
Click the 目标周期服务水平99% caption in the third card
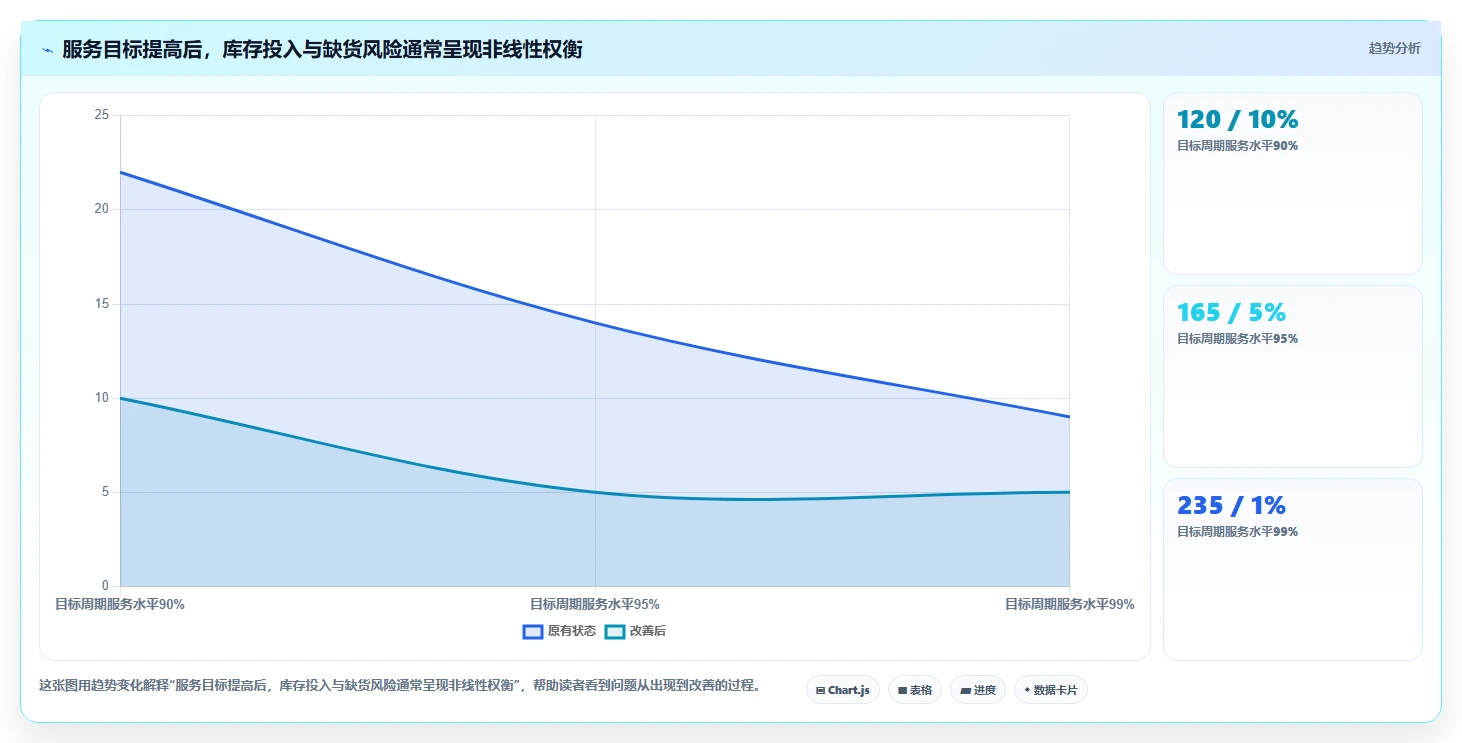(x=1237, y=531)
